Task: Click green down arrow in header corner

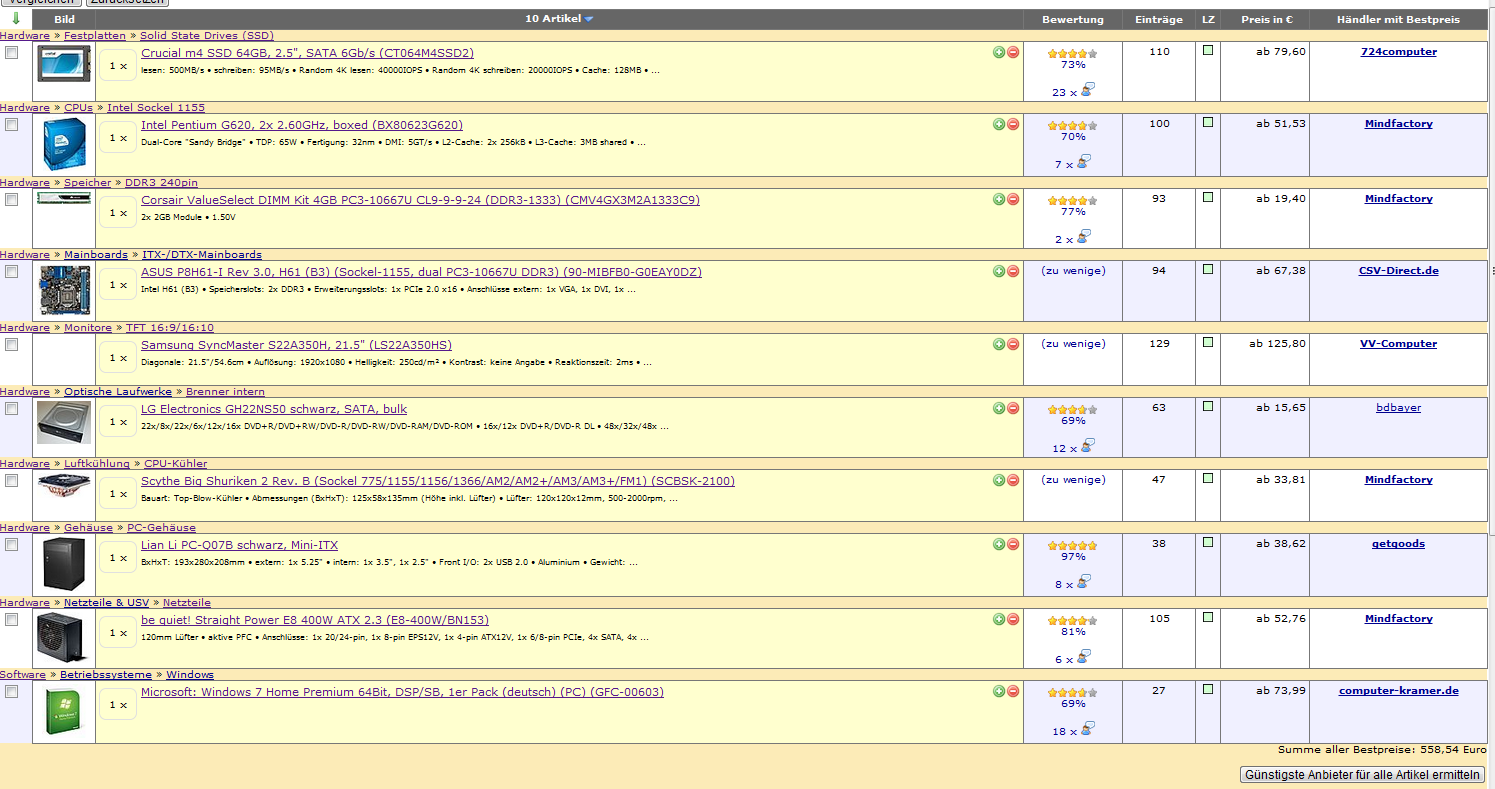Action: click(x=16, y=19)
